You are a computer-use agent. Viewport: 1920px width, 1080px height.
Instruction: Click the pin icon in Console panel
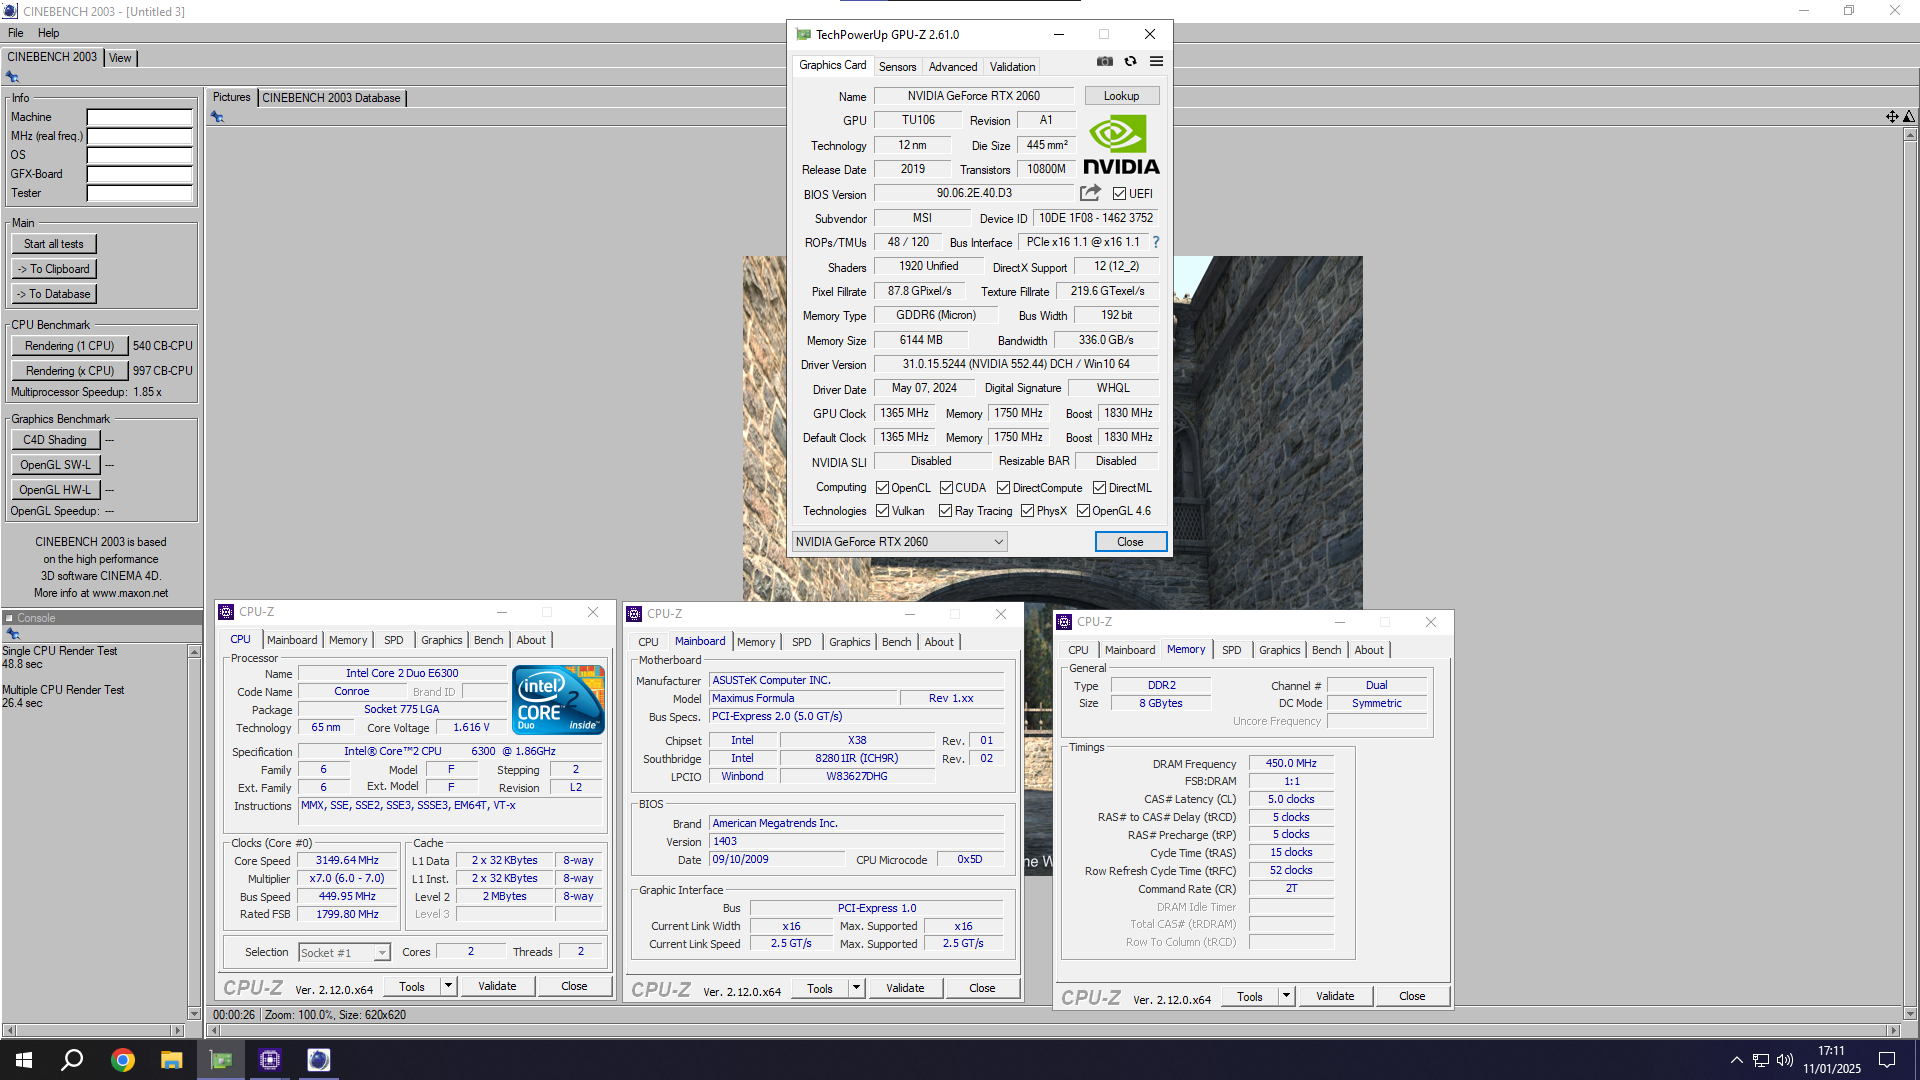coord(12,634)
